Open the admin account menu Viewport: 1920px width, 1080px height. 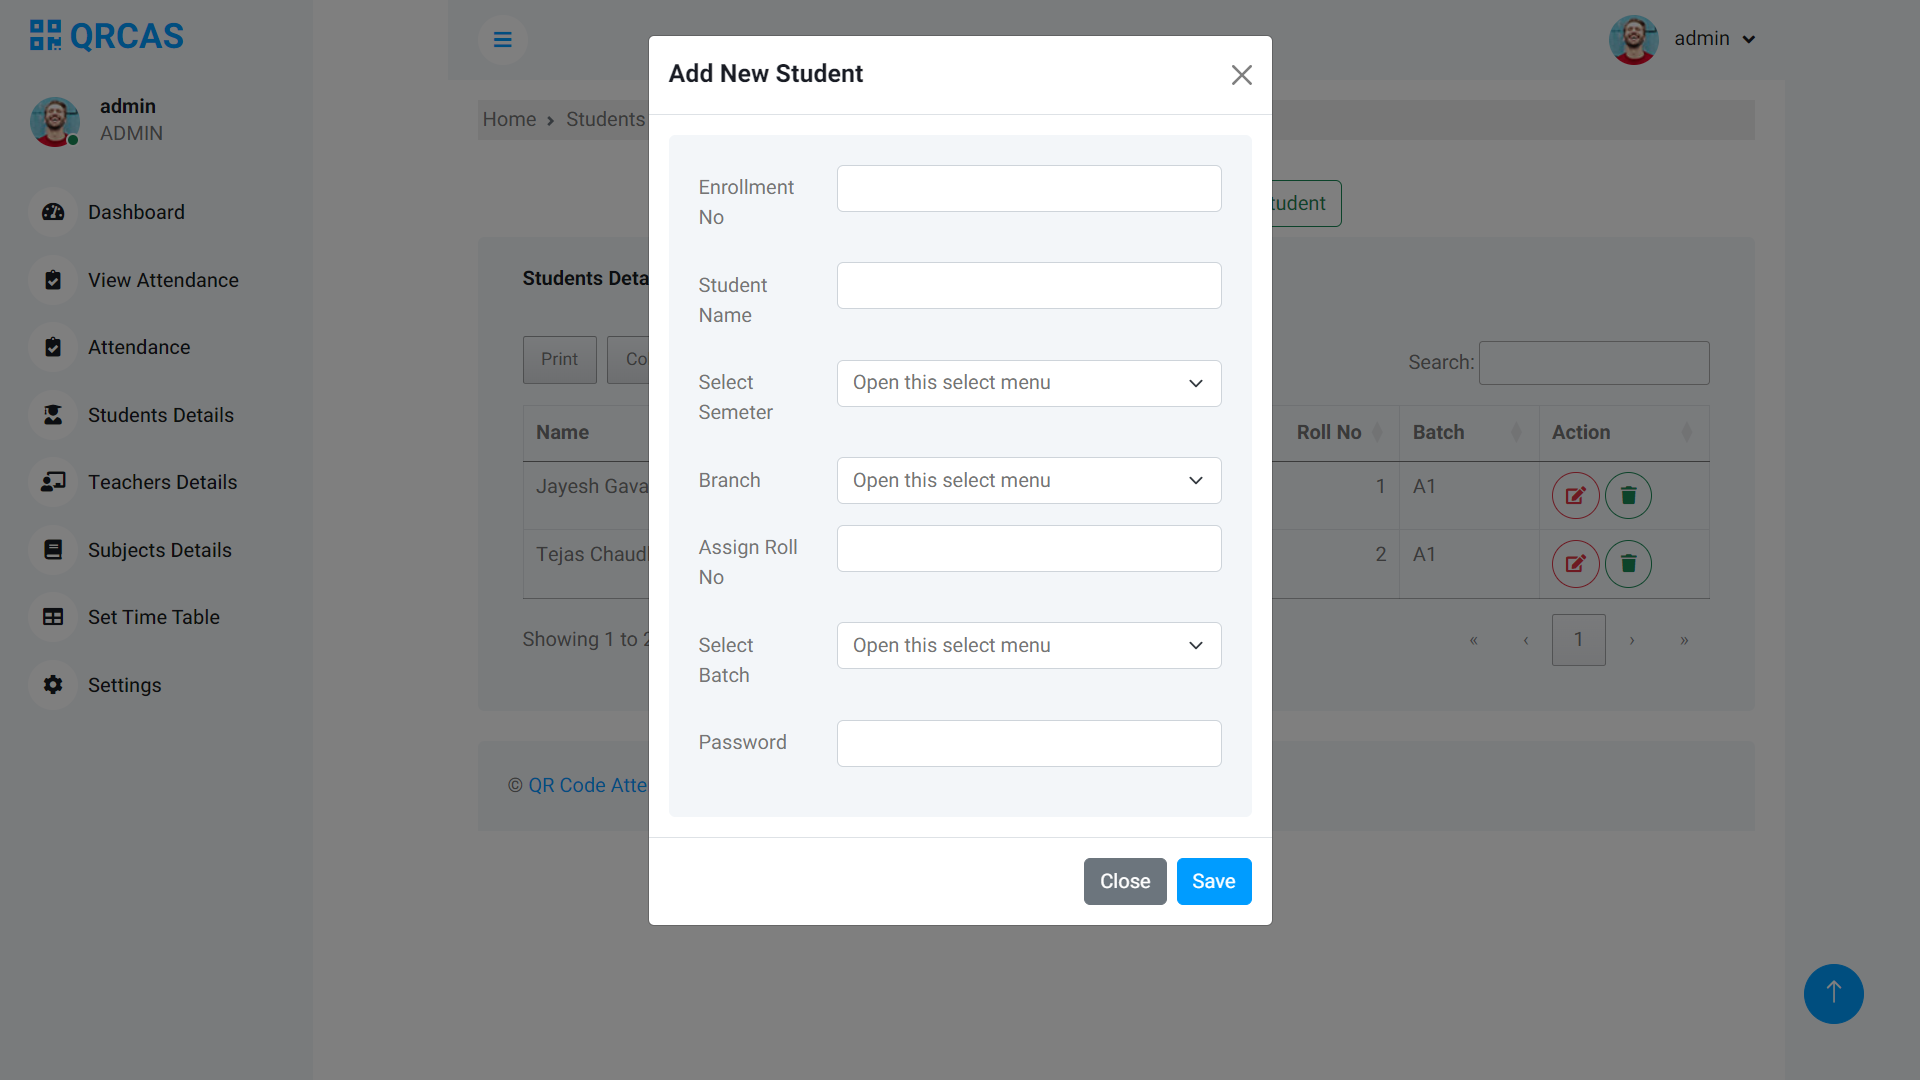tap(1714, 38)
